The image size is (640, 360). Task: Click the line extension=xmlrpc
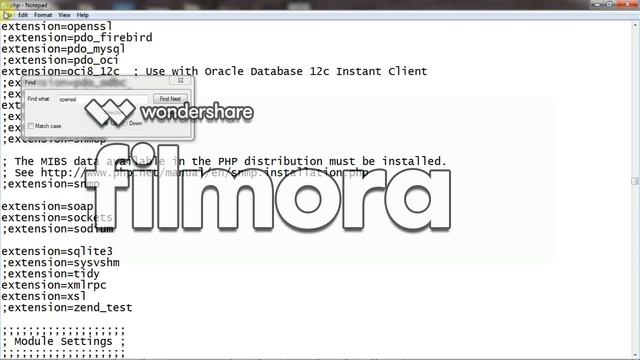tap(53, 285)
